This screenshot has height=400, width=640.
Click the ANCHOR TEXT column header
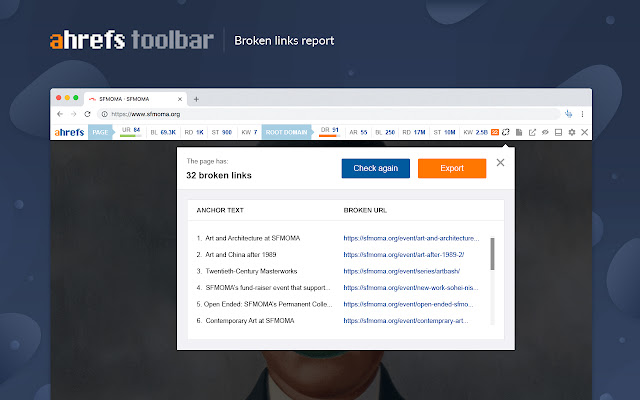(x=220, y=210)
